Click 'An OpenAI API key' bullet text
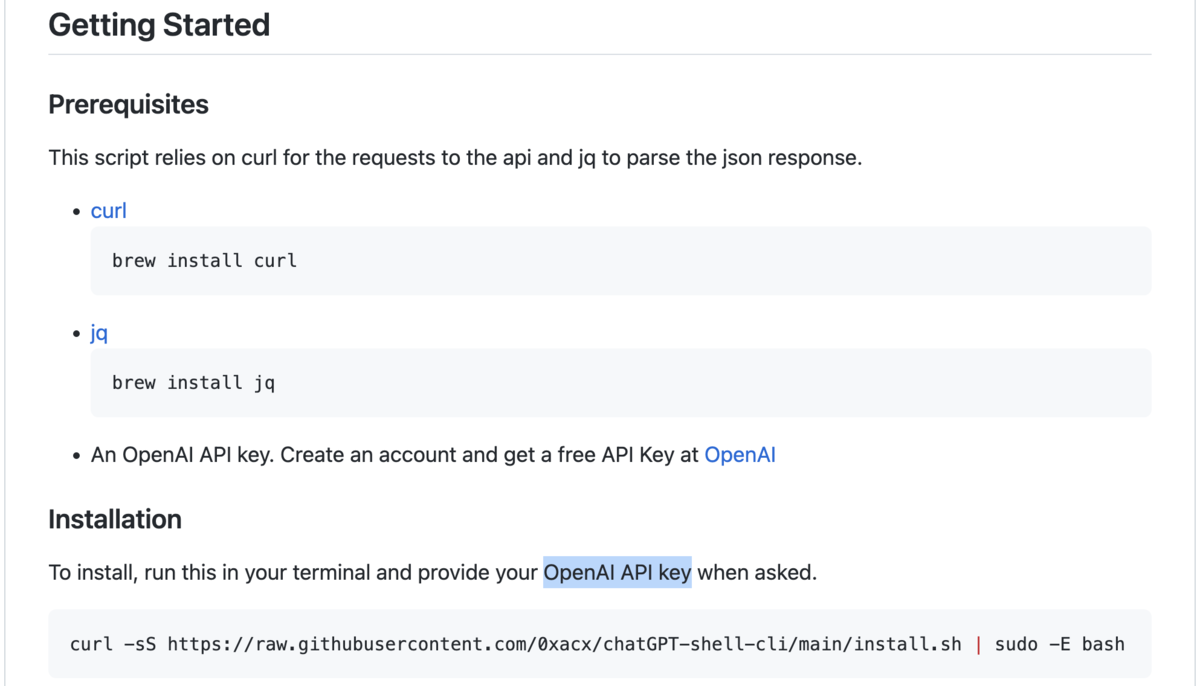The width and height of the screenshot is (1200, 686). pyautogui.click(x=182, y=455)
